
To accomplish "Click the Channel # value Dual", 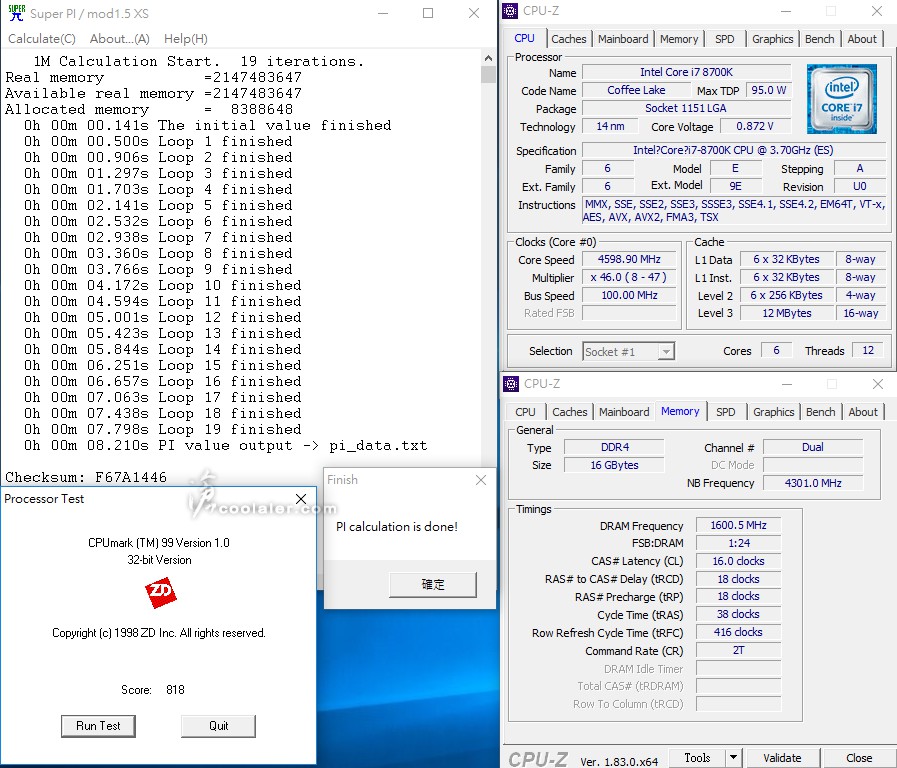I will tap(813, 447).
